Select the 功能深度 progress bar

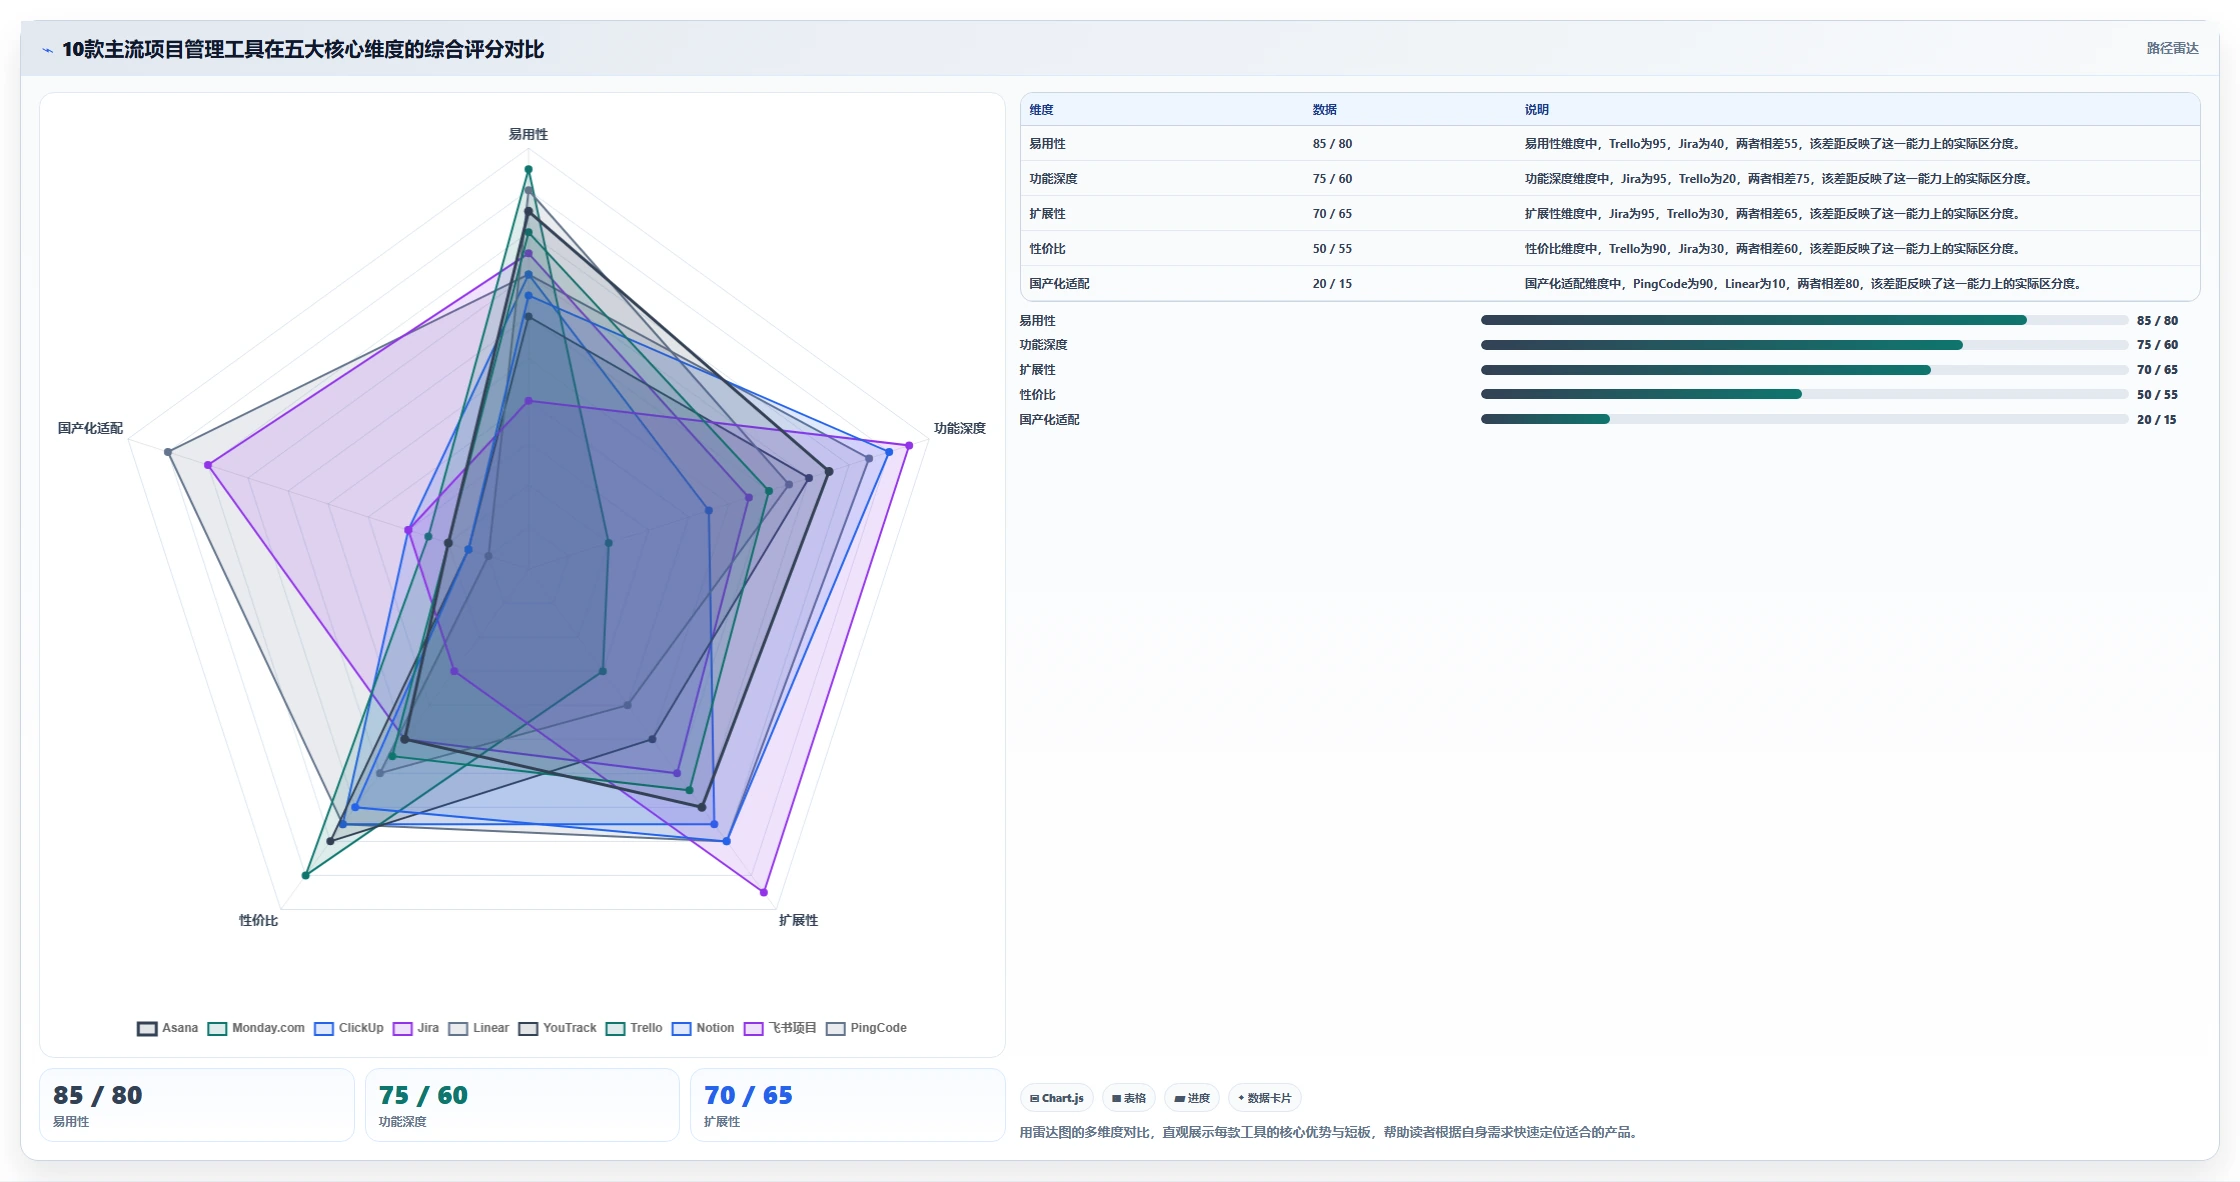click(x=1804, y=345)
